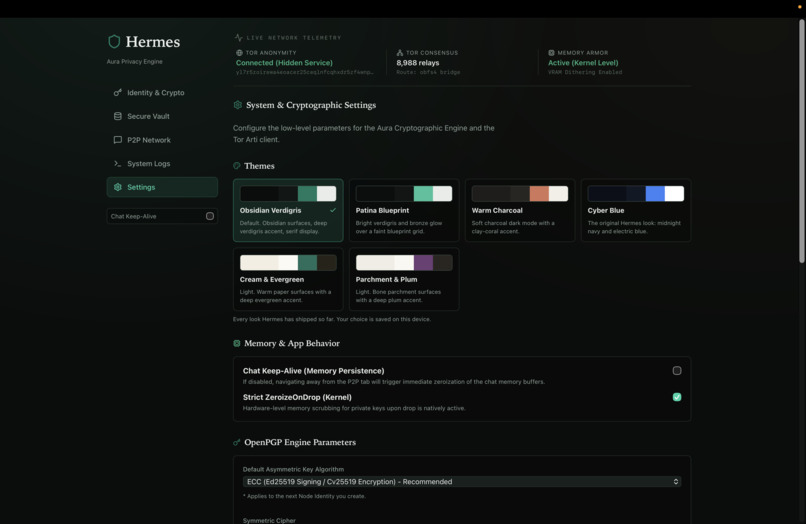The height and width of the screenshot is (524, 806).
Task: Apply the Cyber Blue theme
Action: pyautogui.click(x=636, y=210)
